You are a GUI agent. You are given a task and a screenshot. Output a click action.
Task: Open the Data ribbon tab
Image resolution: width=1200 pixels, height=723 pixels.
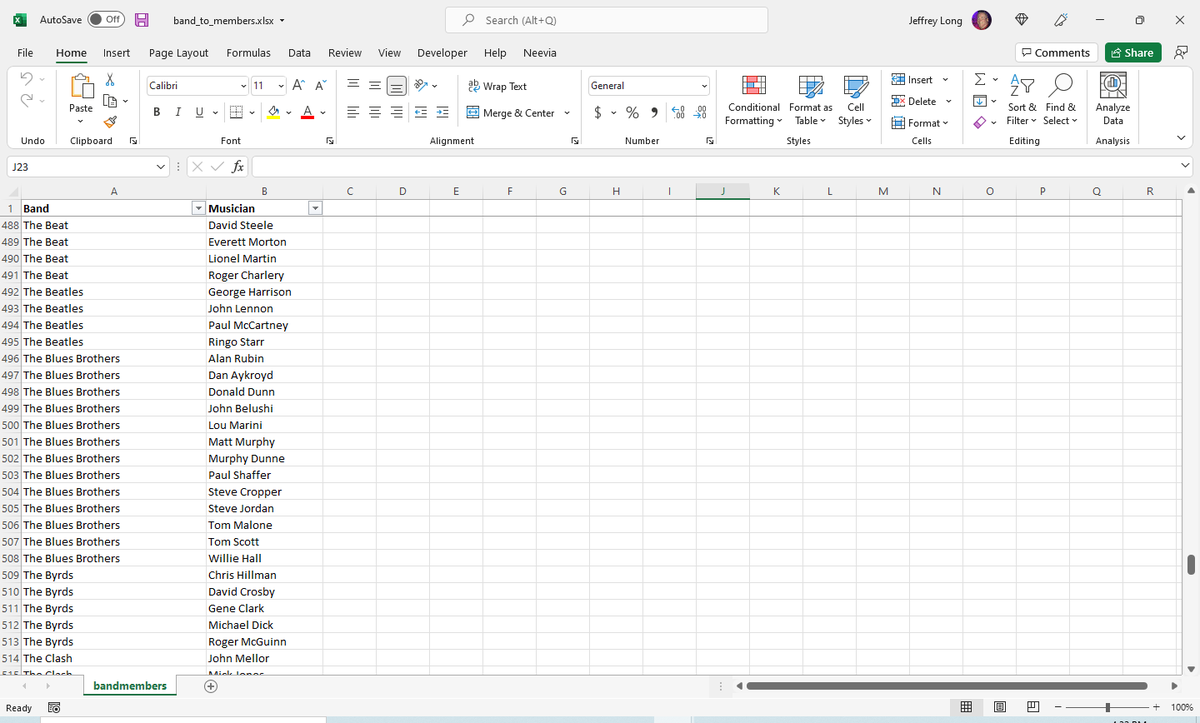[299, 53]
